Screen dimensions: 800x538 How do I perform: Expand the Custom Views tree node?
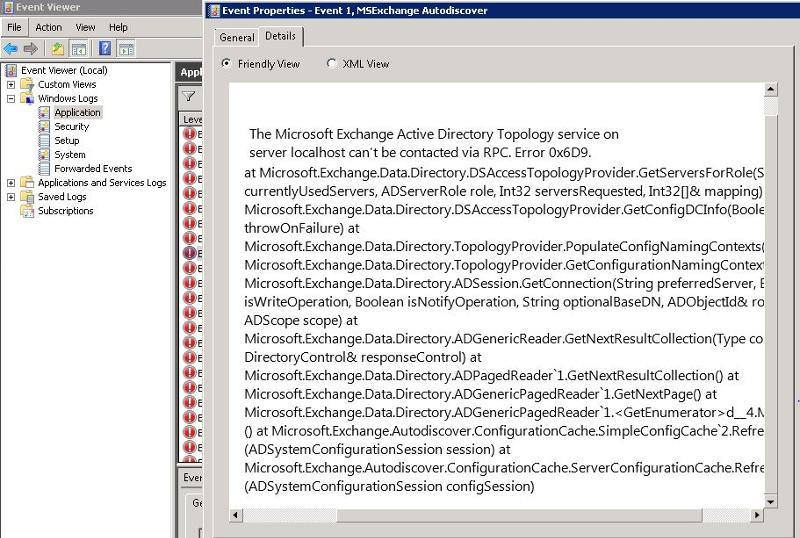[x=11, y=85]
